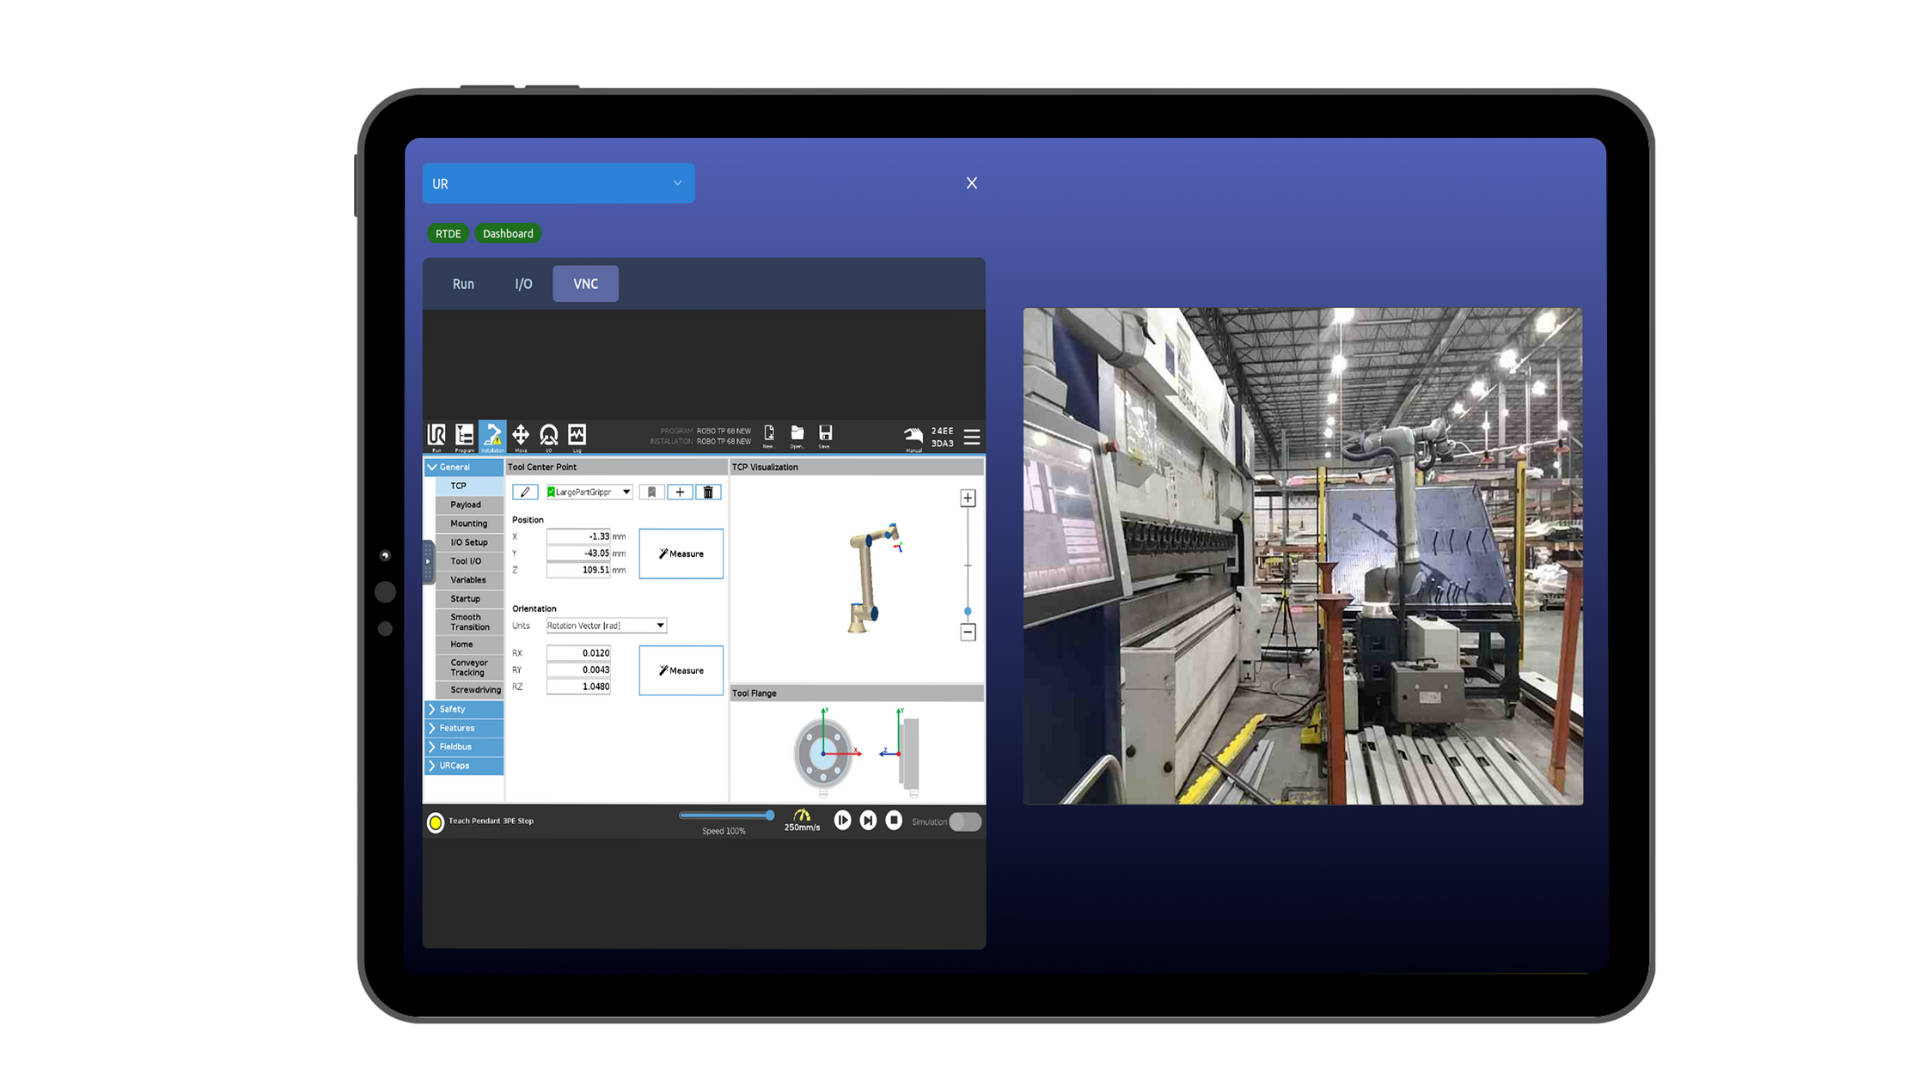Expand the side handle on left edge

pos(428,562)
